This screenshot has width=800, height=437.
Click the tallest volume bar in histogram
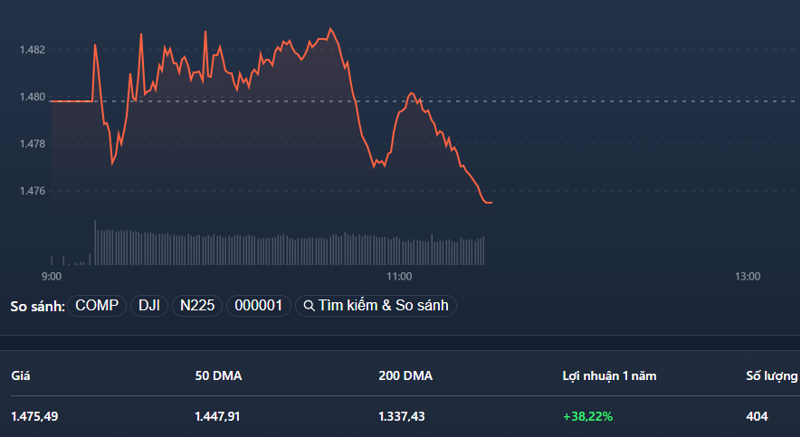point(95,243)
